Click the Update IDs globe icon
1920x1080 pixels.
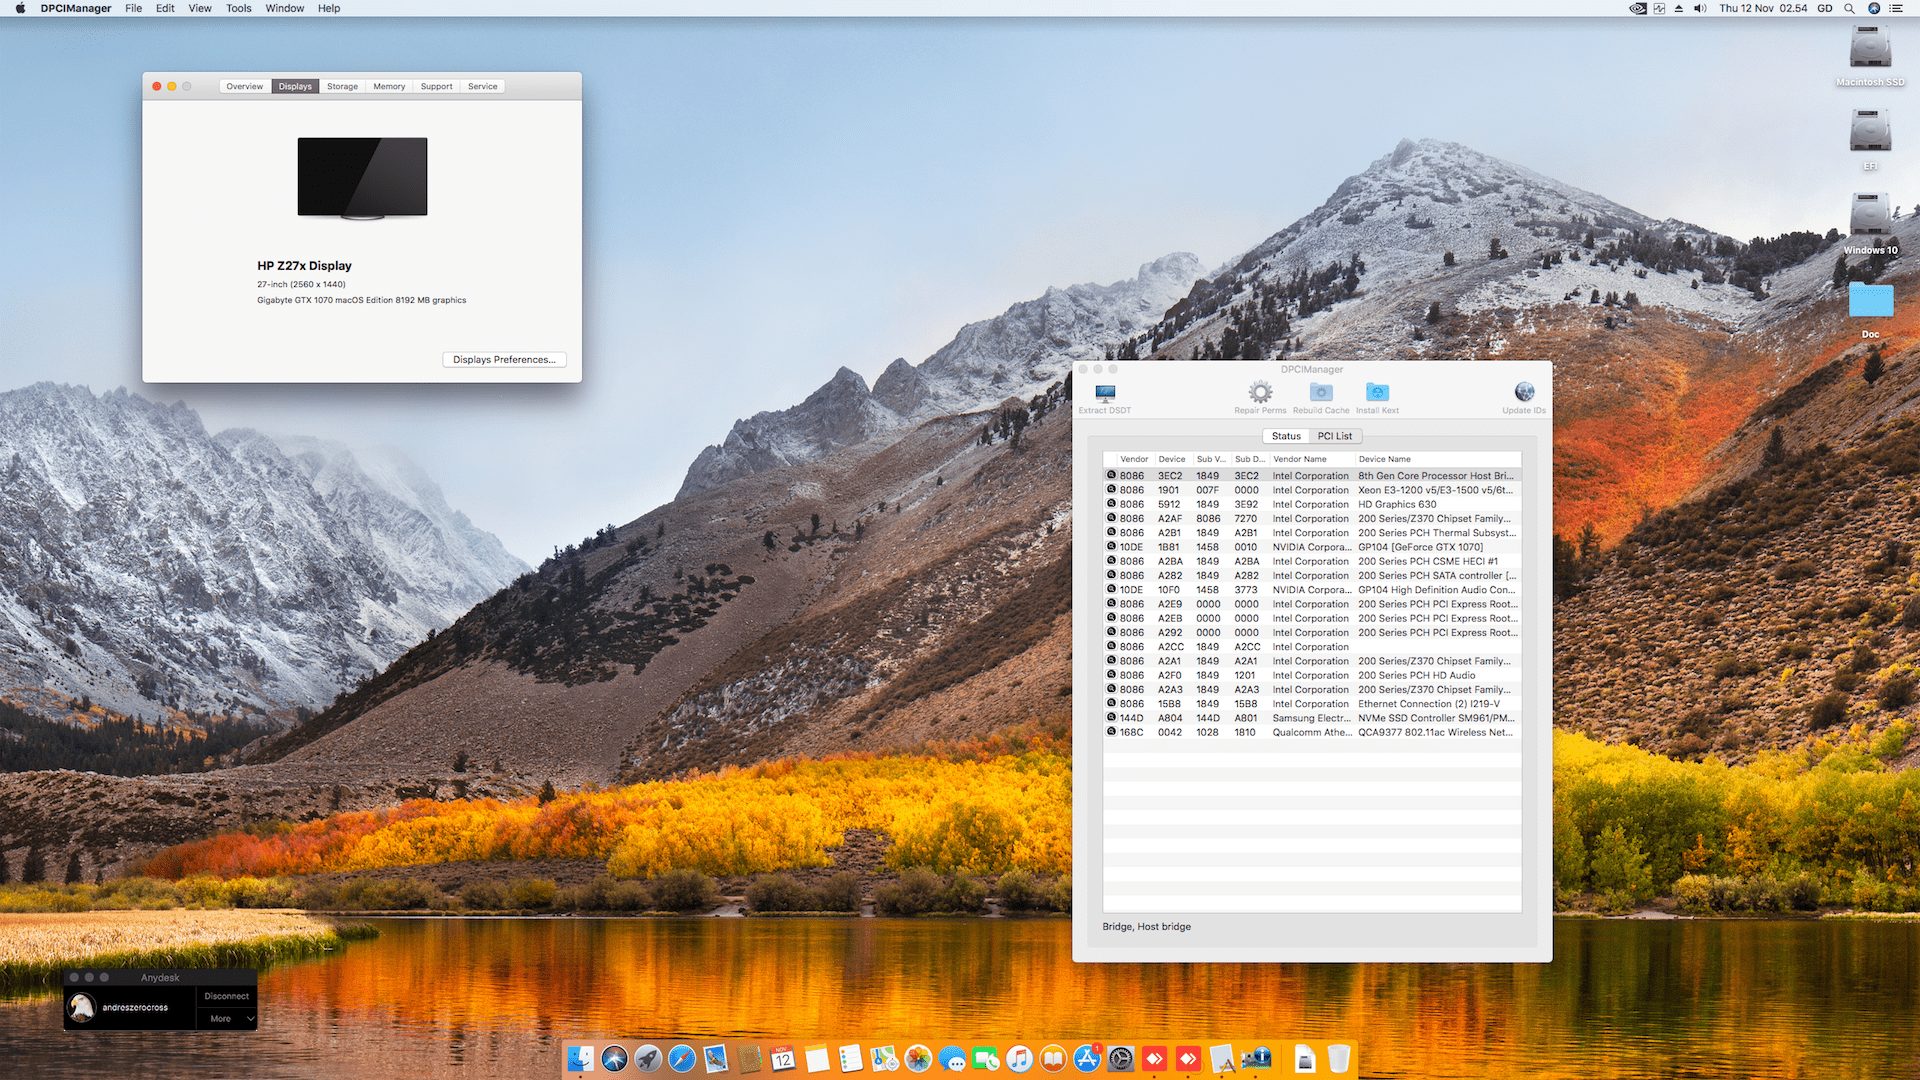(1524, 392)
